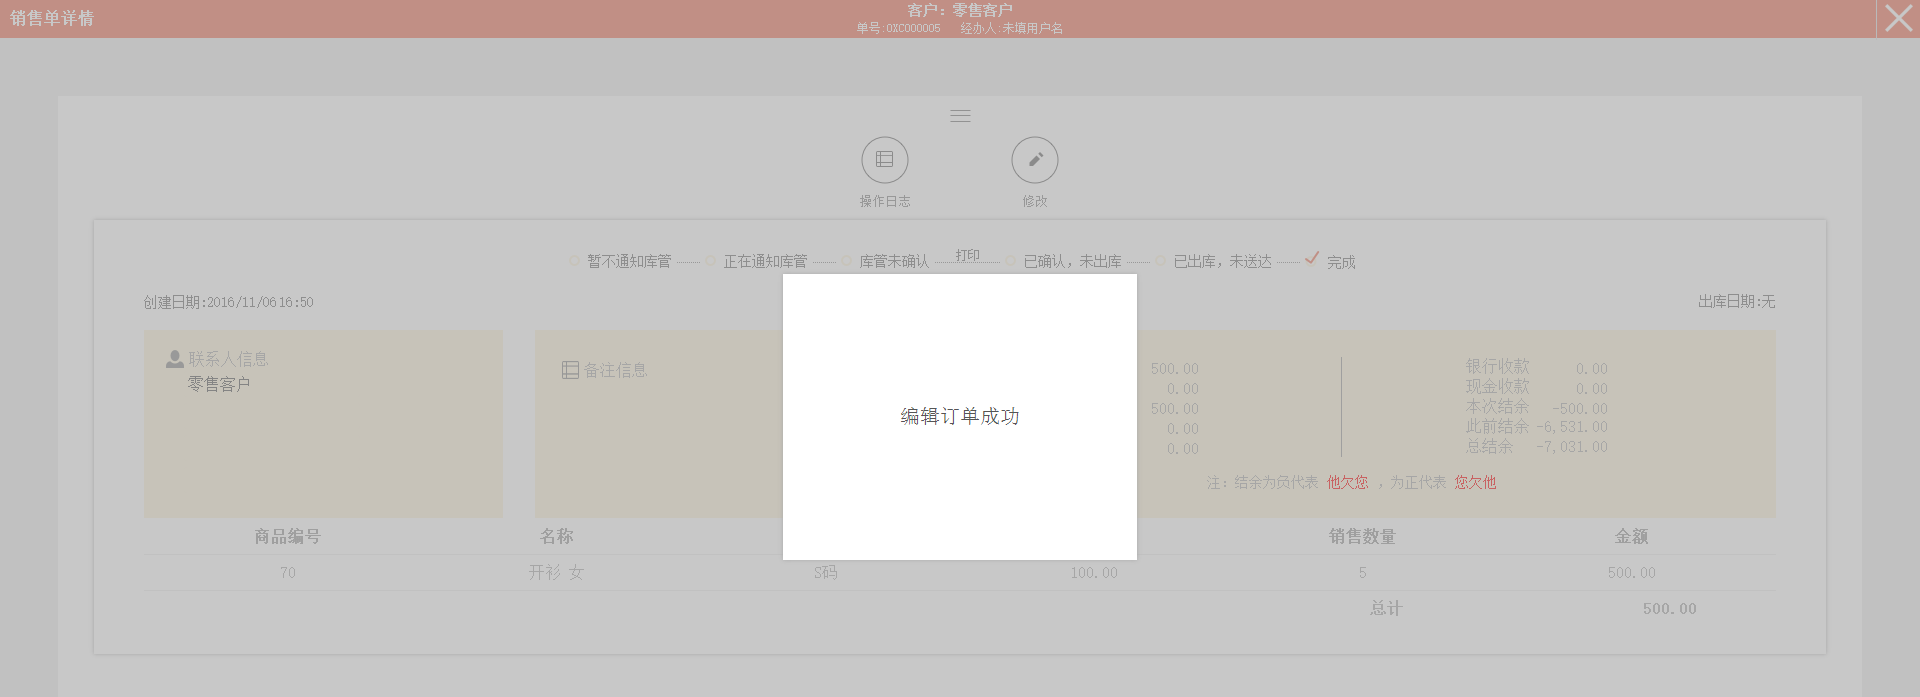The height and width of the screenshot is (697, 1920).
Task: Click the 备注信息 notes icon
Action: pyautogui.click(x=570, y=370)
